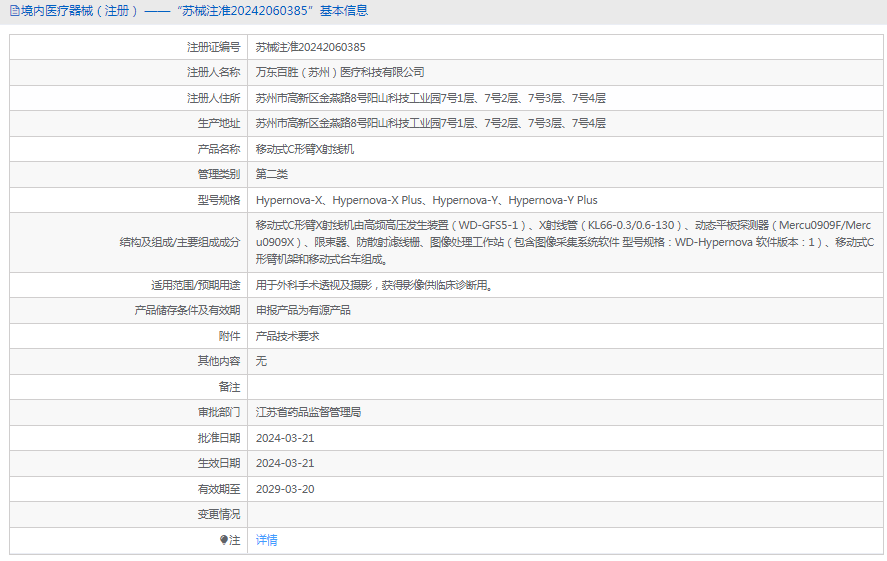887x561 pixels.
Task: Select registration number 苏械注准20242060385 in the table
Action: click(x=311, y=47)
